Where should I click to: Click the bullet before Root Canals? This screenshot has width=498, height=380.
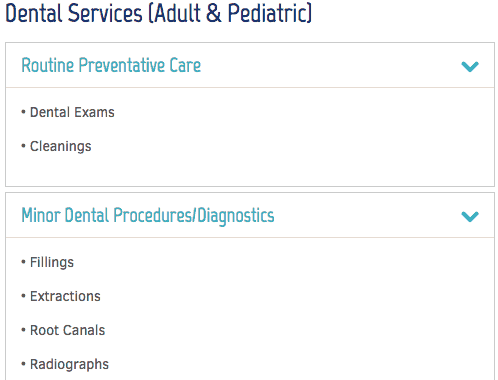click(x=23, y=330)
